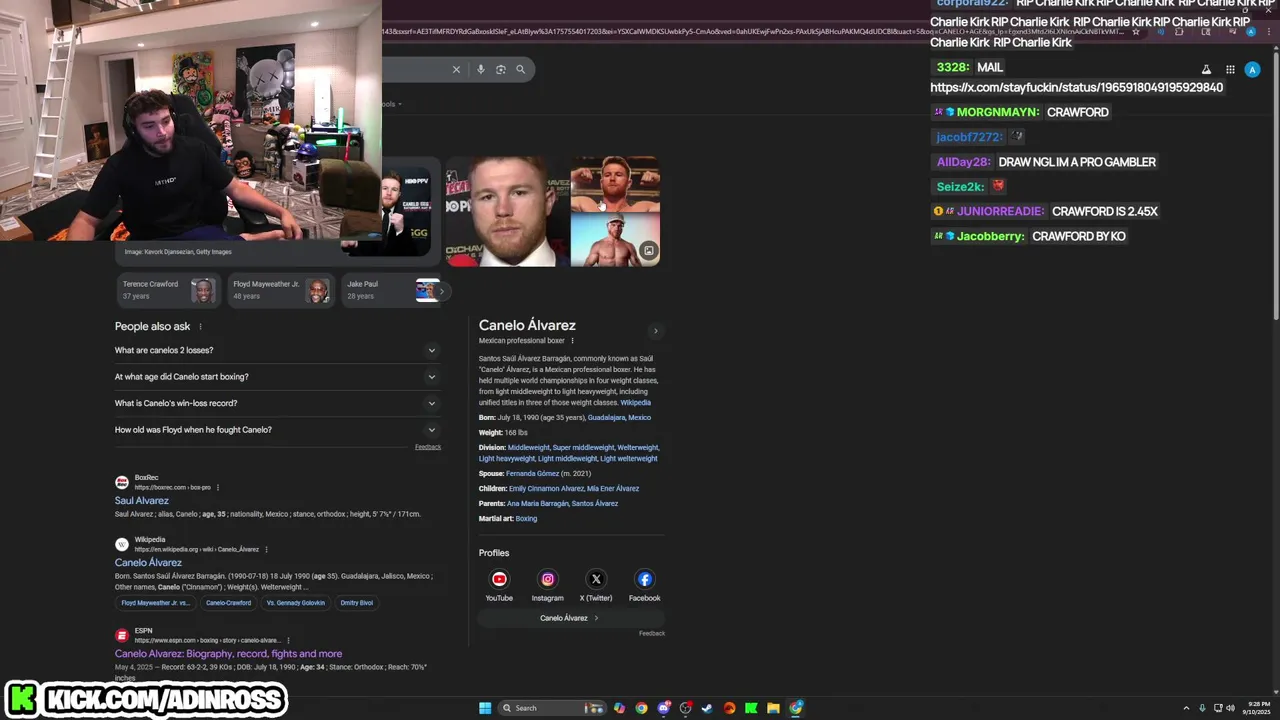Open Google Lens image search
This screenshot has height=720, width=1280.
tap(501, 69)
